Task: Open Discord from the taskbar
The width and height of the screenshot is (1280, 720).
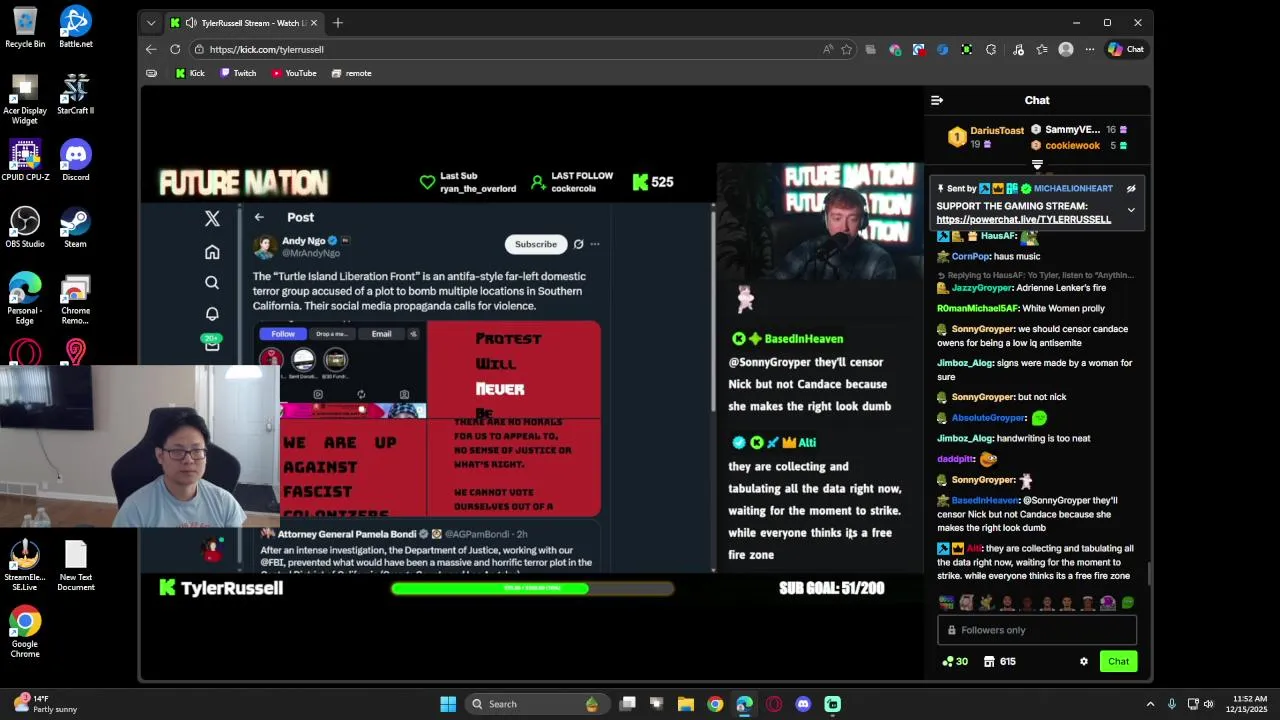Action: click(803, 704)
